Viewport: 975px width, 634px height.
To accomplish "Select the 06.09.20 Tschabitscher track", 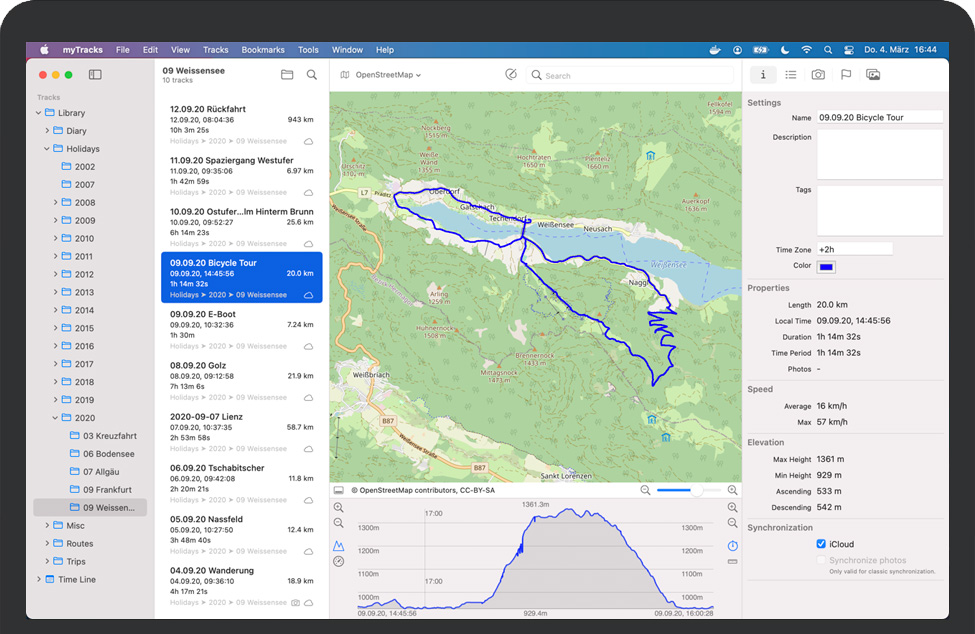I will click(242, 484).
